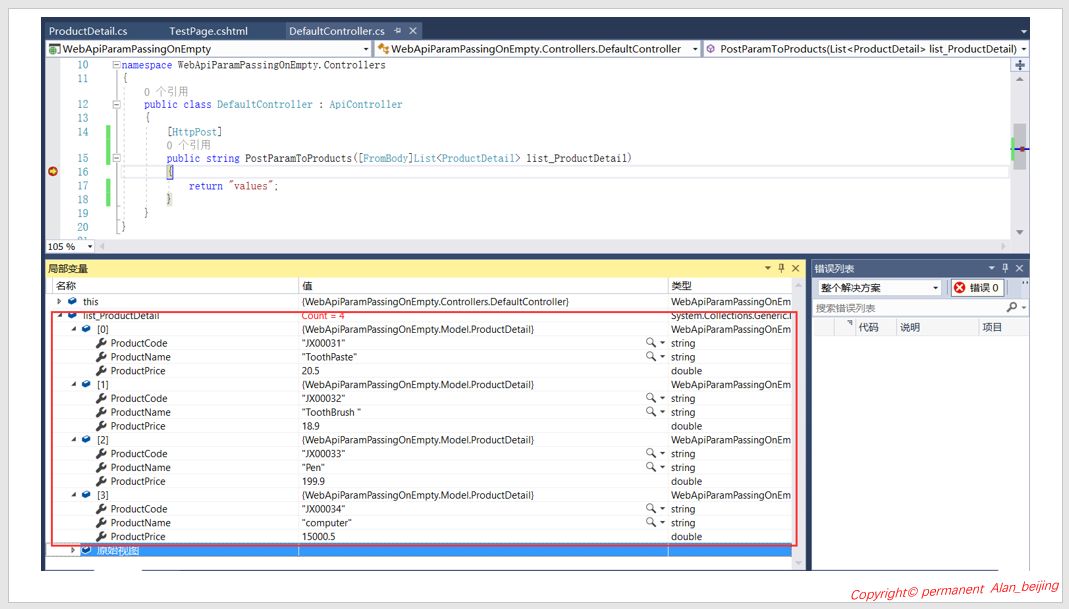Select the ProductPrice 18.9 value
This screenshot has height=609, width=1069.
[x=311, y=426]
